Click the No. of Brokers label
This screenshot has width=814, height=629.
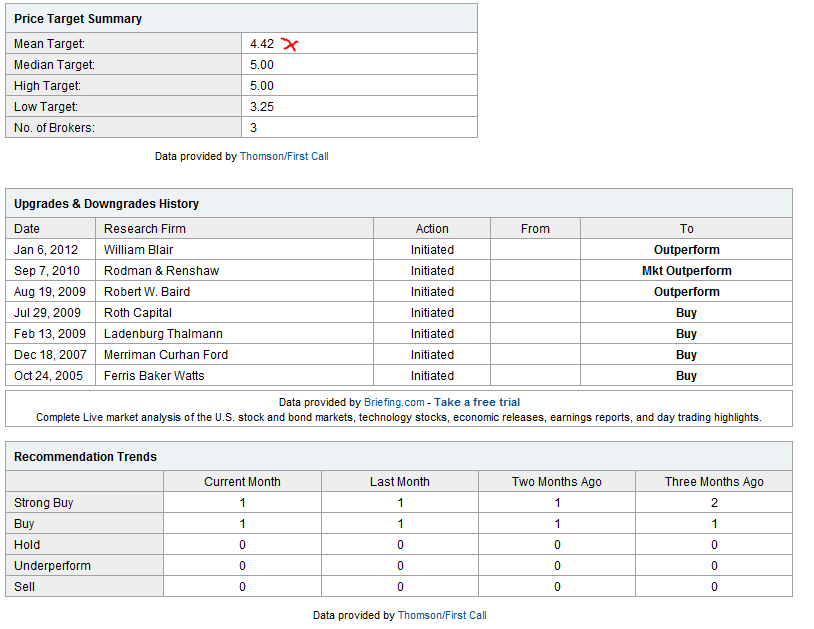tap(54, 128)
